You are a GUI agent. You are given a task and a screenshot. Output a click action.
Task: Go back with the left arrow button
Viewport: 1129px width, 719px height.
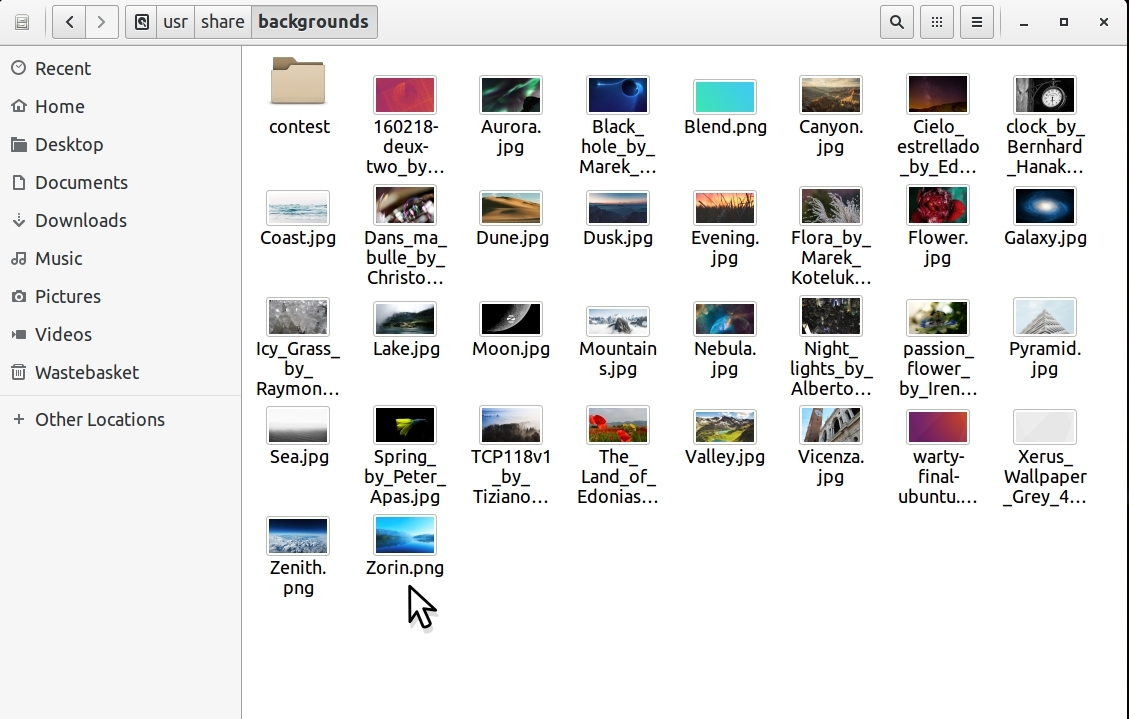[69, 22]
